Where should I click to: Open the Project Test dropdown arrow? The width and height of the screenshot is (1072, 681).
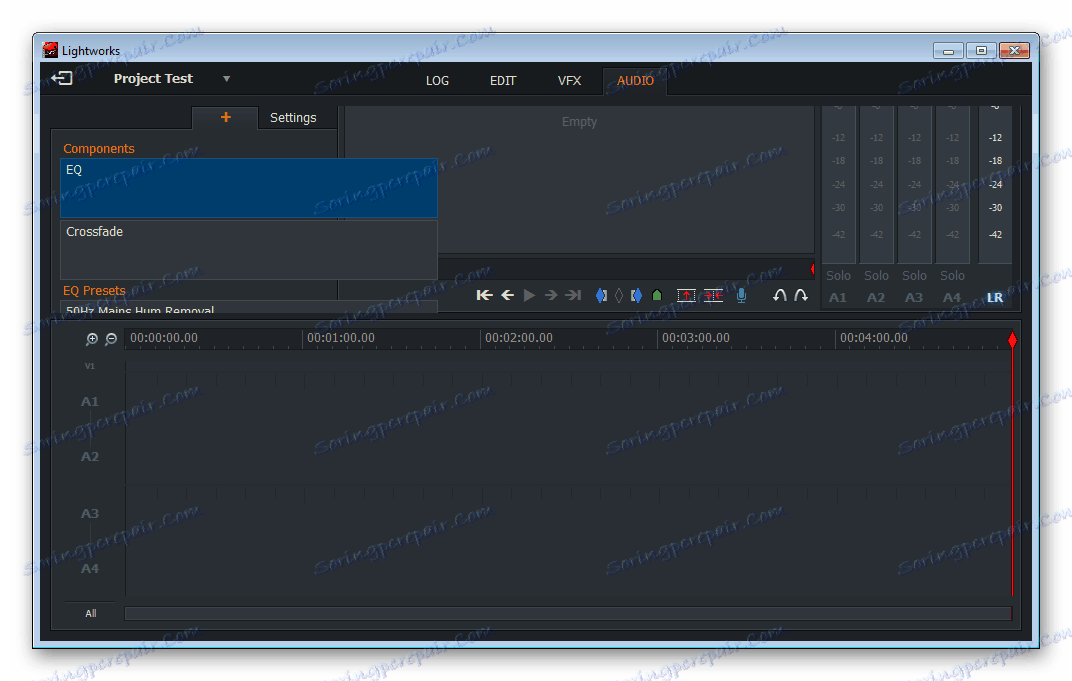click(x=226, y=79)
